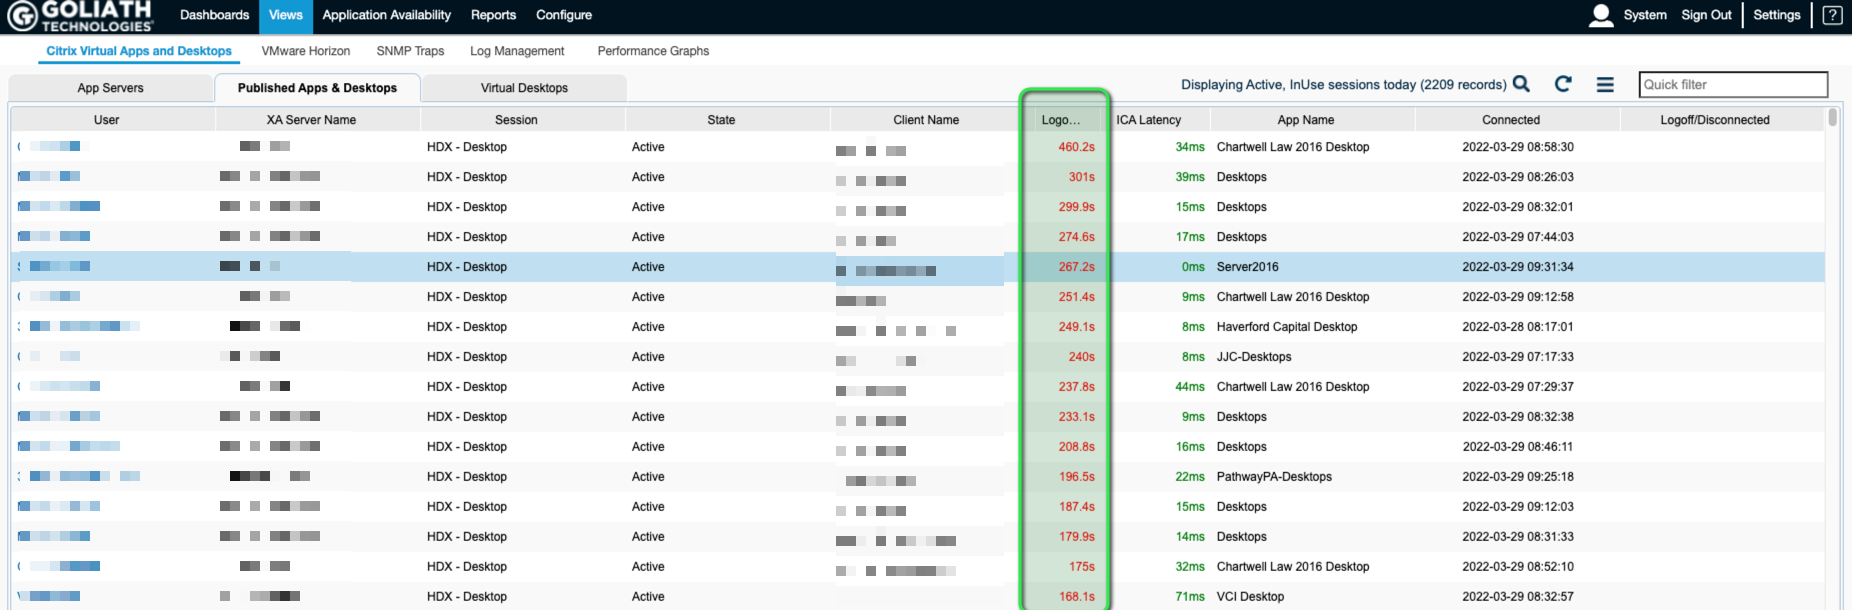Image resolution: width=1852 pixels, height=610 pixels.
Task: Click the Haverford Capital Desktop app name
Action: (x=1287, y=327)
